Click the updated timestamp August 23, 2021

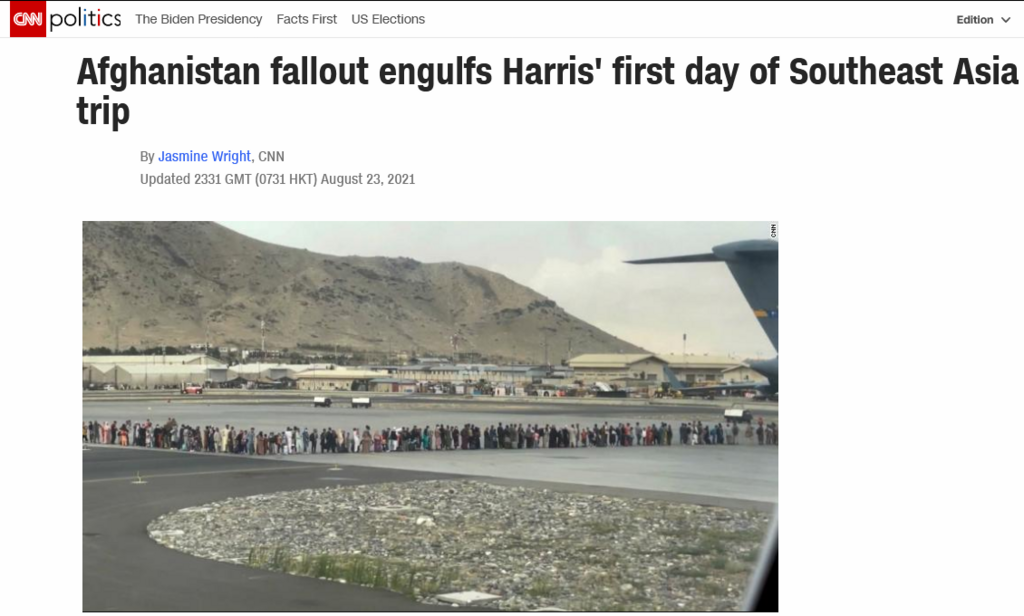click(x=278, y=179)
